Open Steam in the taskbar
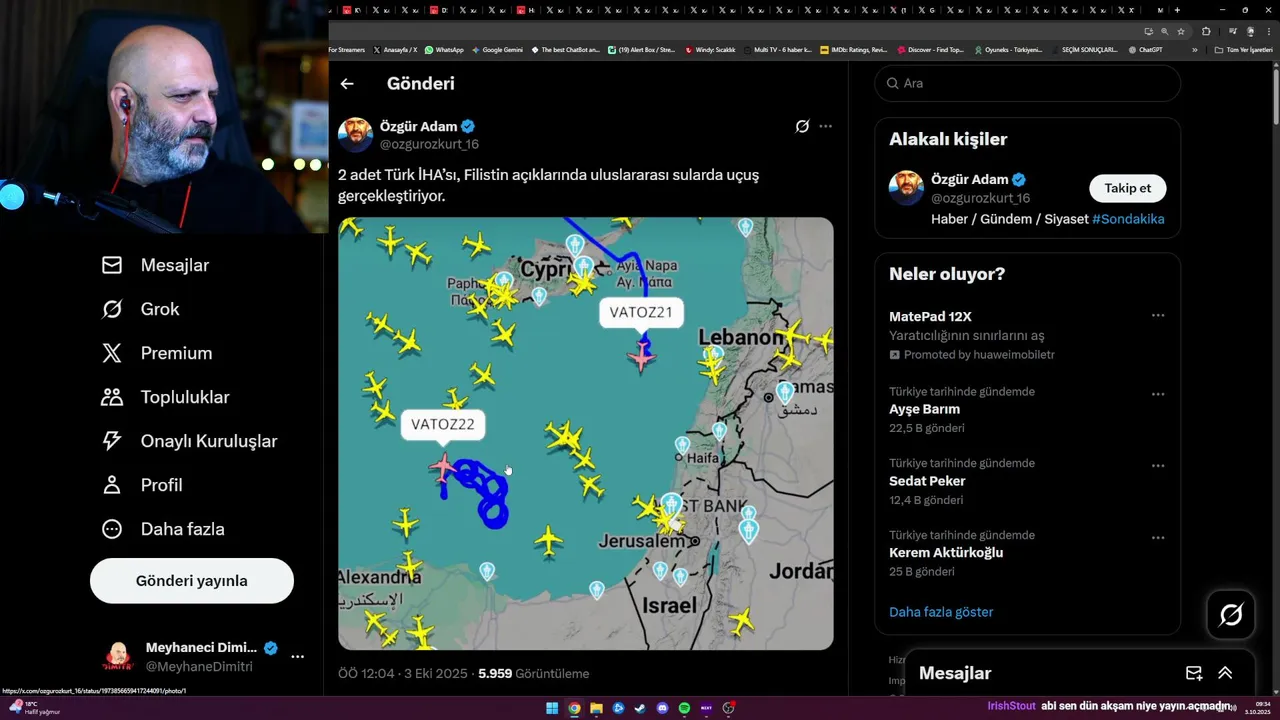1280x720 pixels. point(640,708)
